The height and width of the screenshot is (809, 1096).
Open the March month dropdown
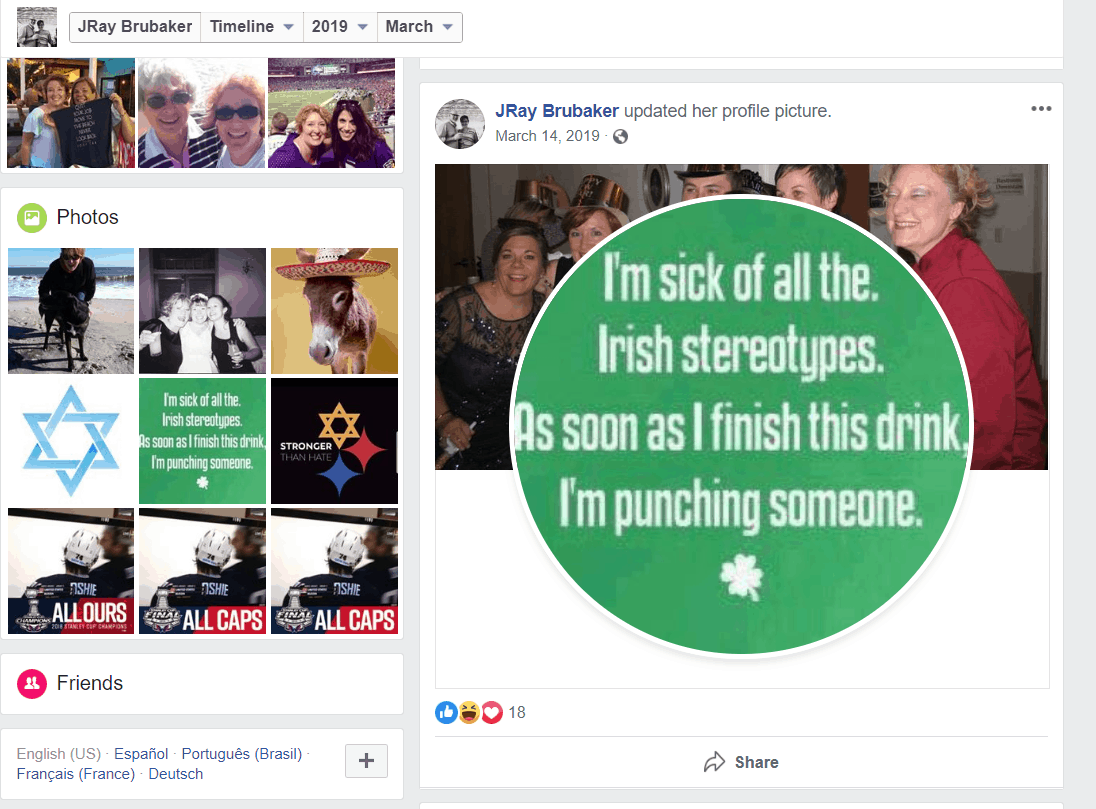(x=419, y=27)
